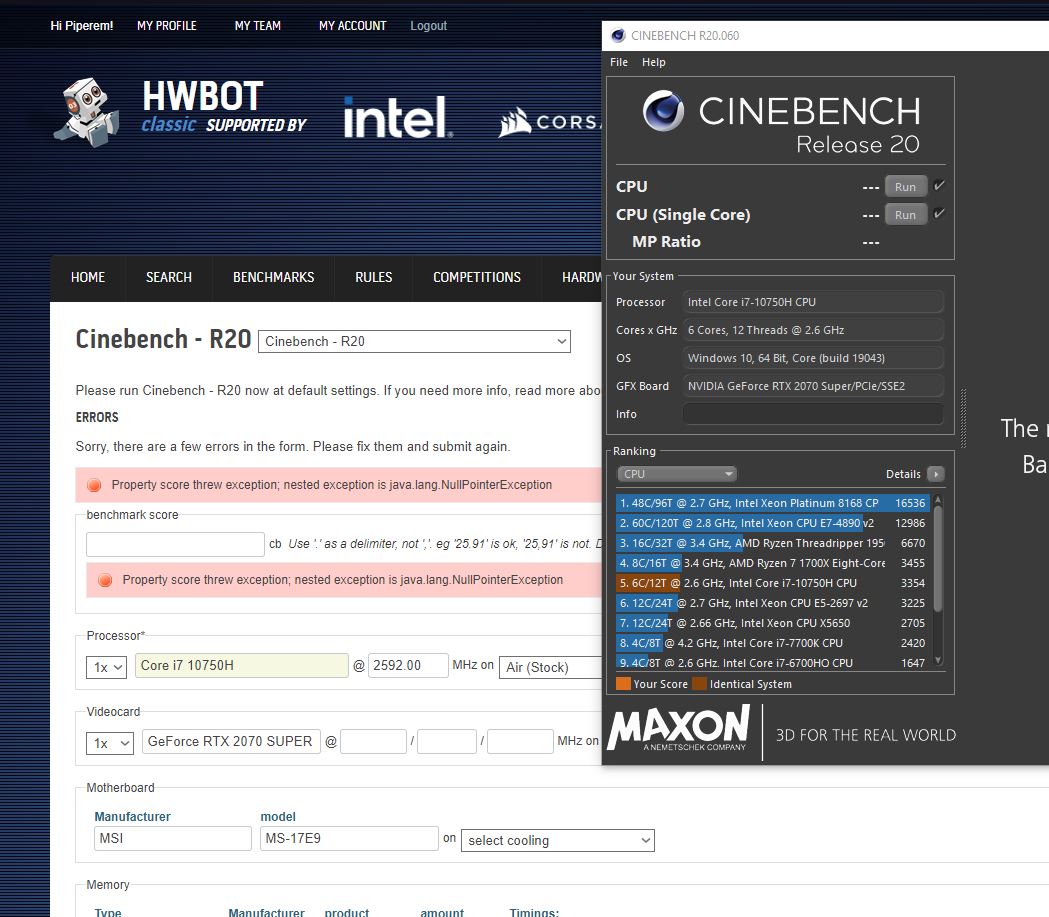The image size is (1049, 917).
Task: Open the RULES navigation tab
Action: pyautogui.click(x=373, y=277)
